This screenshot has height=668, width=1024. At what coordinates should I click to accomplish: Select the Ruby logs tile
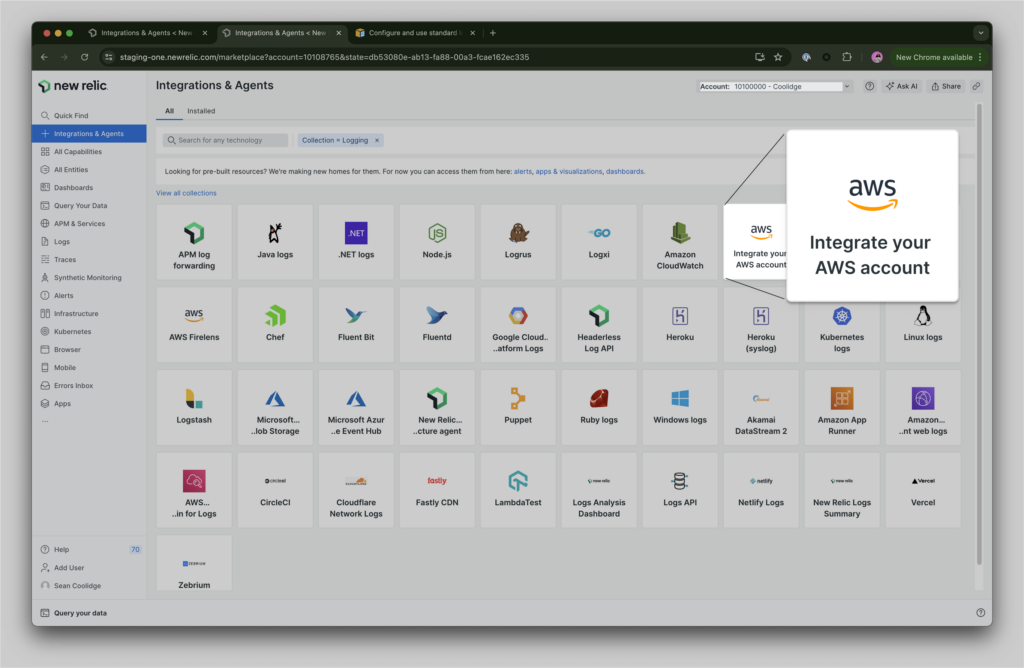click(599, 407)
